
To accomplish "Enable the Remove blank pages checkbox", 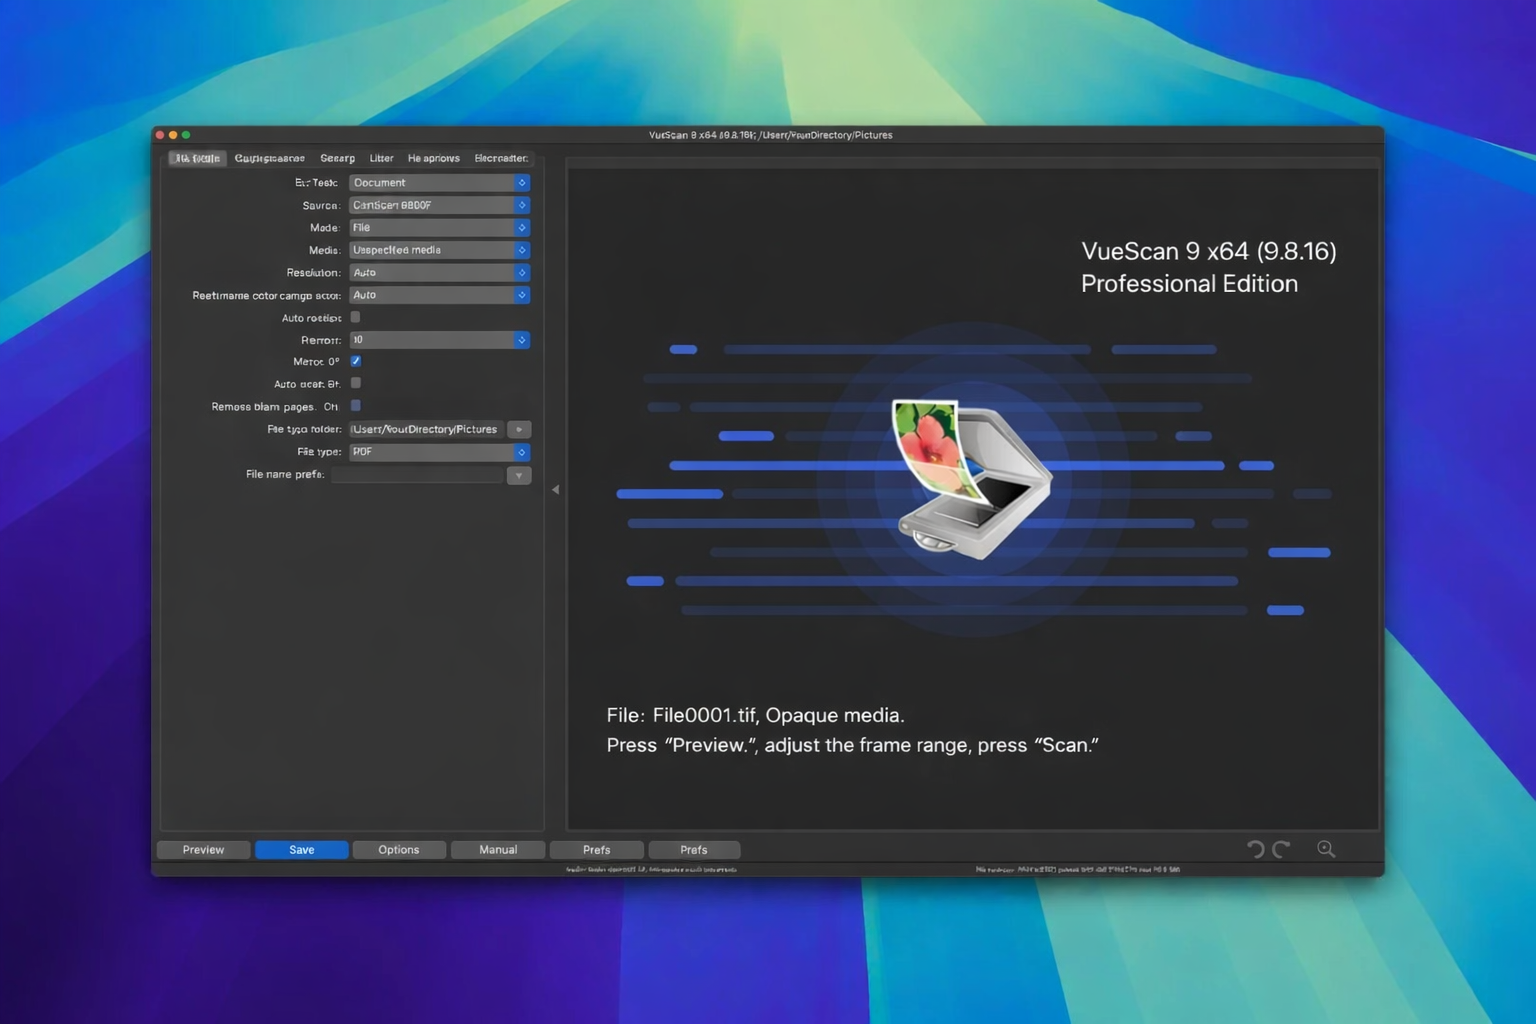I will [355, 405].
